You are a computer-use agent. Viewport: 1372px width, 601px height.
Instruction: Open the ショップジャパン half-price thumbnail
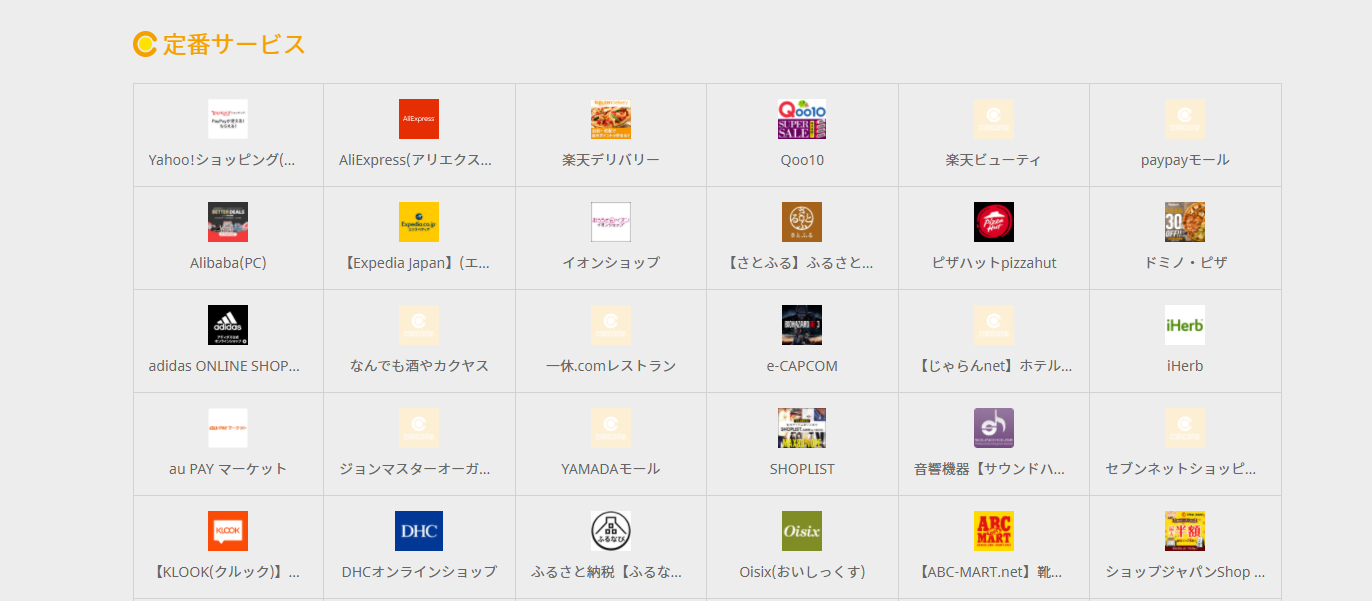[1185, 531]
